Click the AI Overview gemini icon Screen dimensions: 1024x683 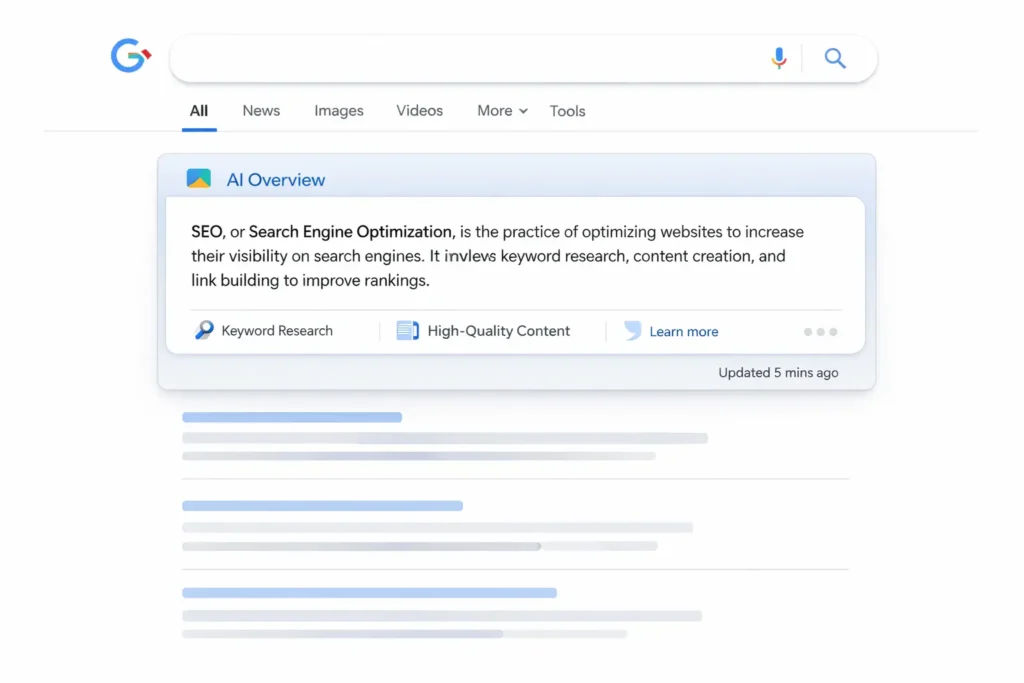(x=199, y=179)
